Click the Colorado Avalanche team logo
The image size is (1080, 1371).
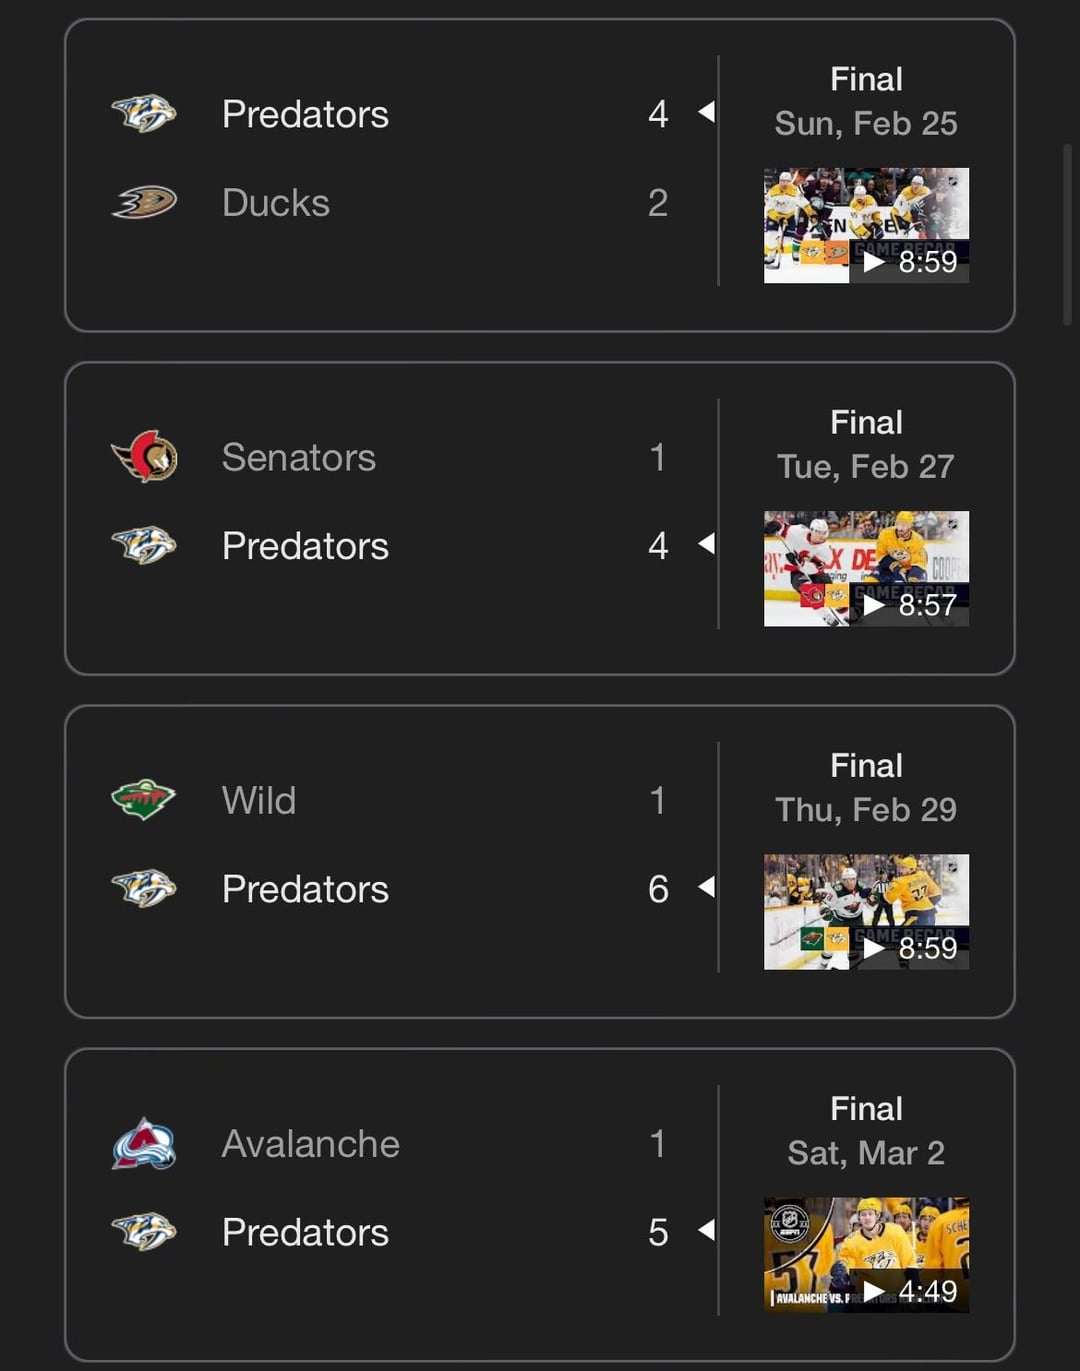click(144, 1144)
